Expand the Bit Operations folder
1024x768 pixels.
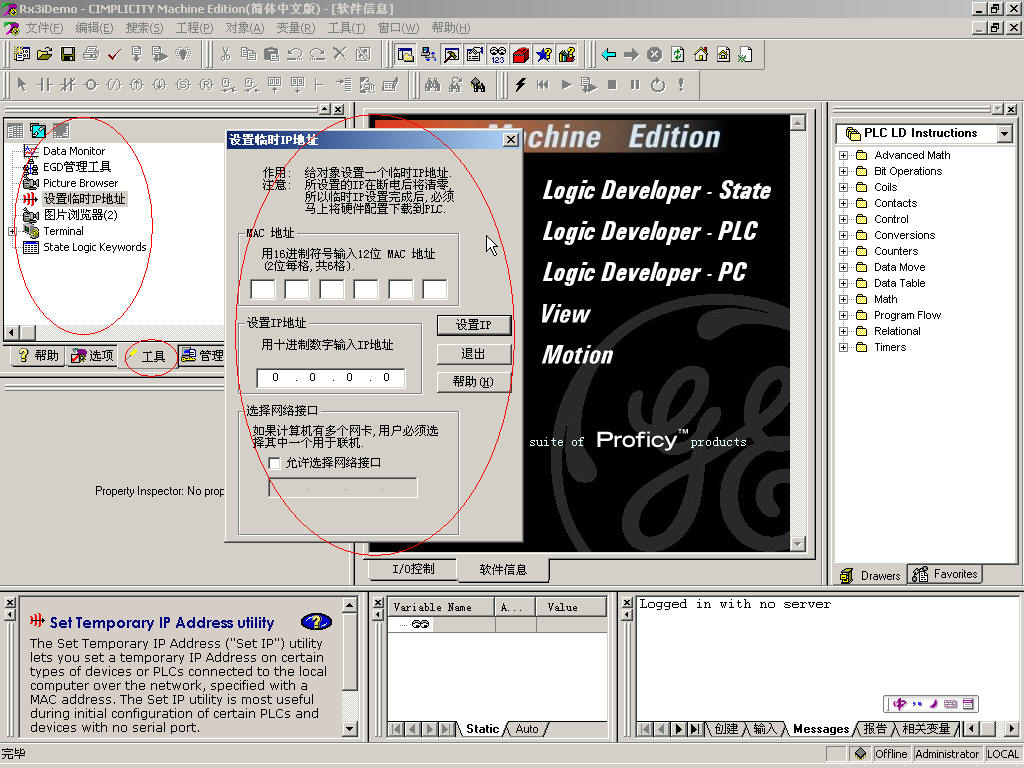point(844,171)
